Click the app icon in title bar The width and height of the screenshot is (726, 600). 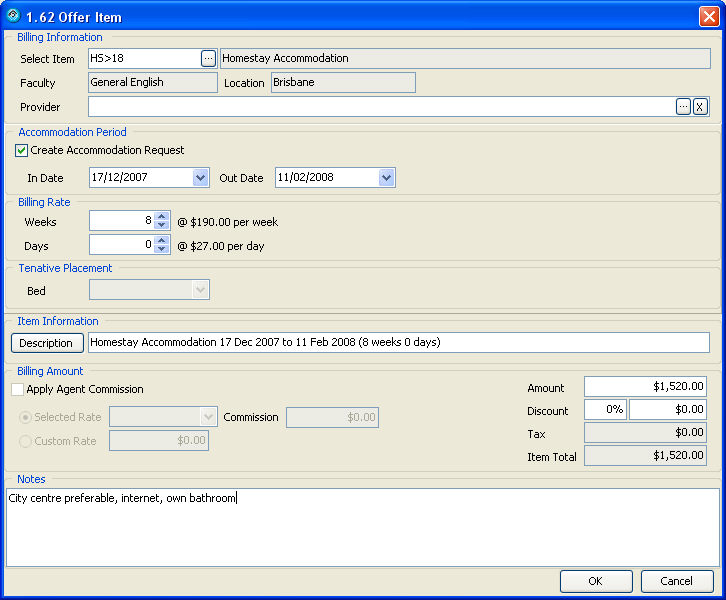(x=13, y=15)
